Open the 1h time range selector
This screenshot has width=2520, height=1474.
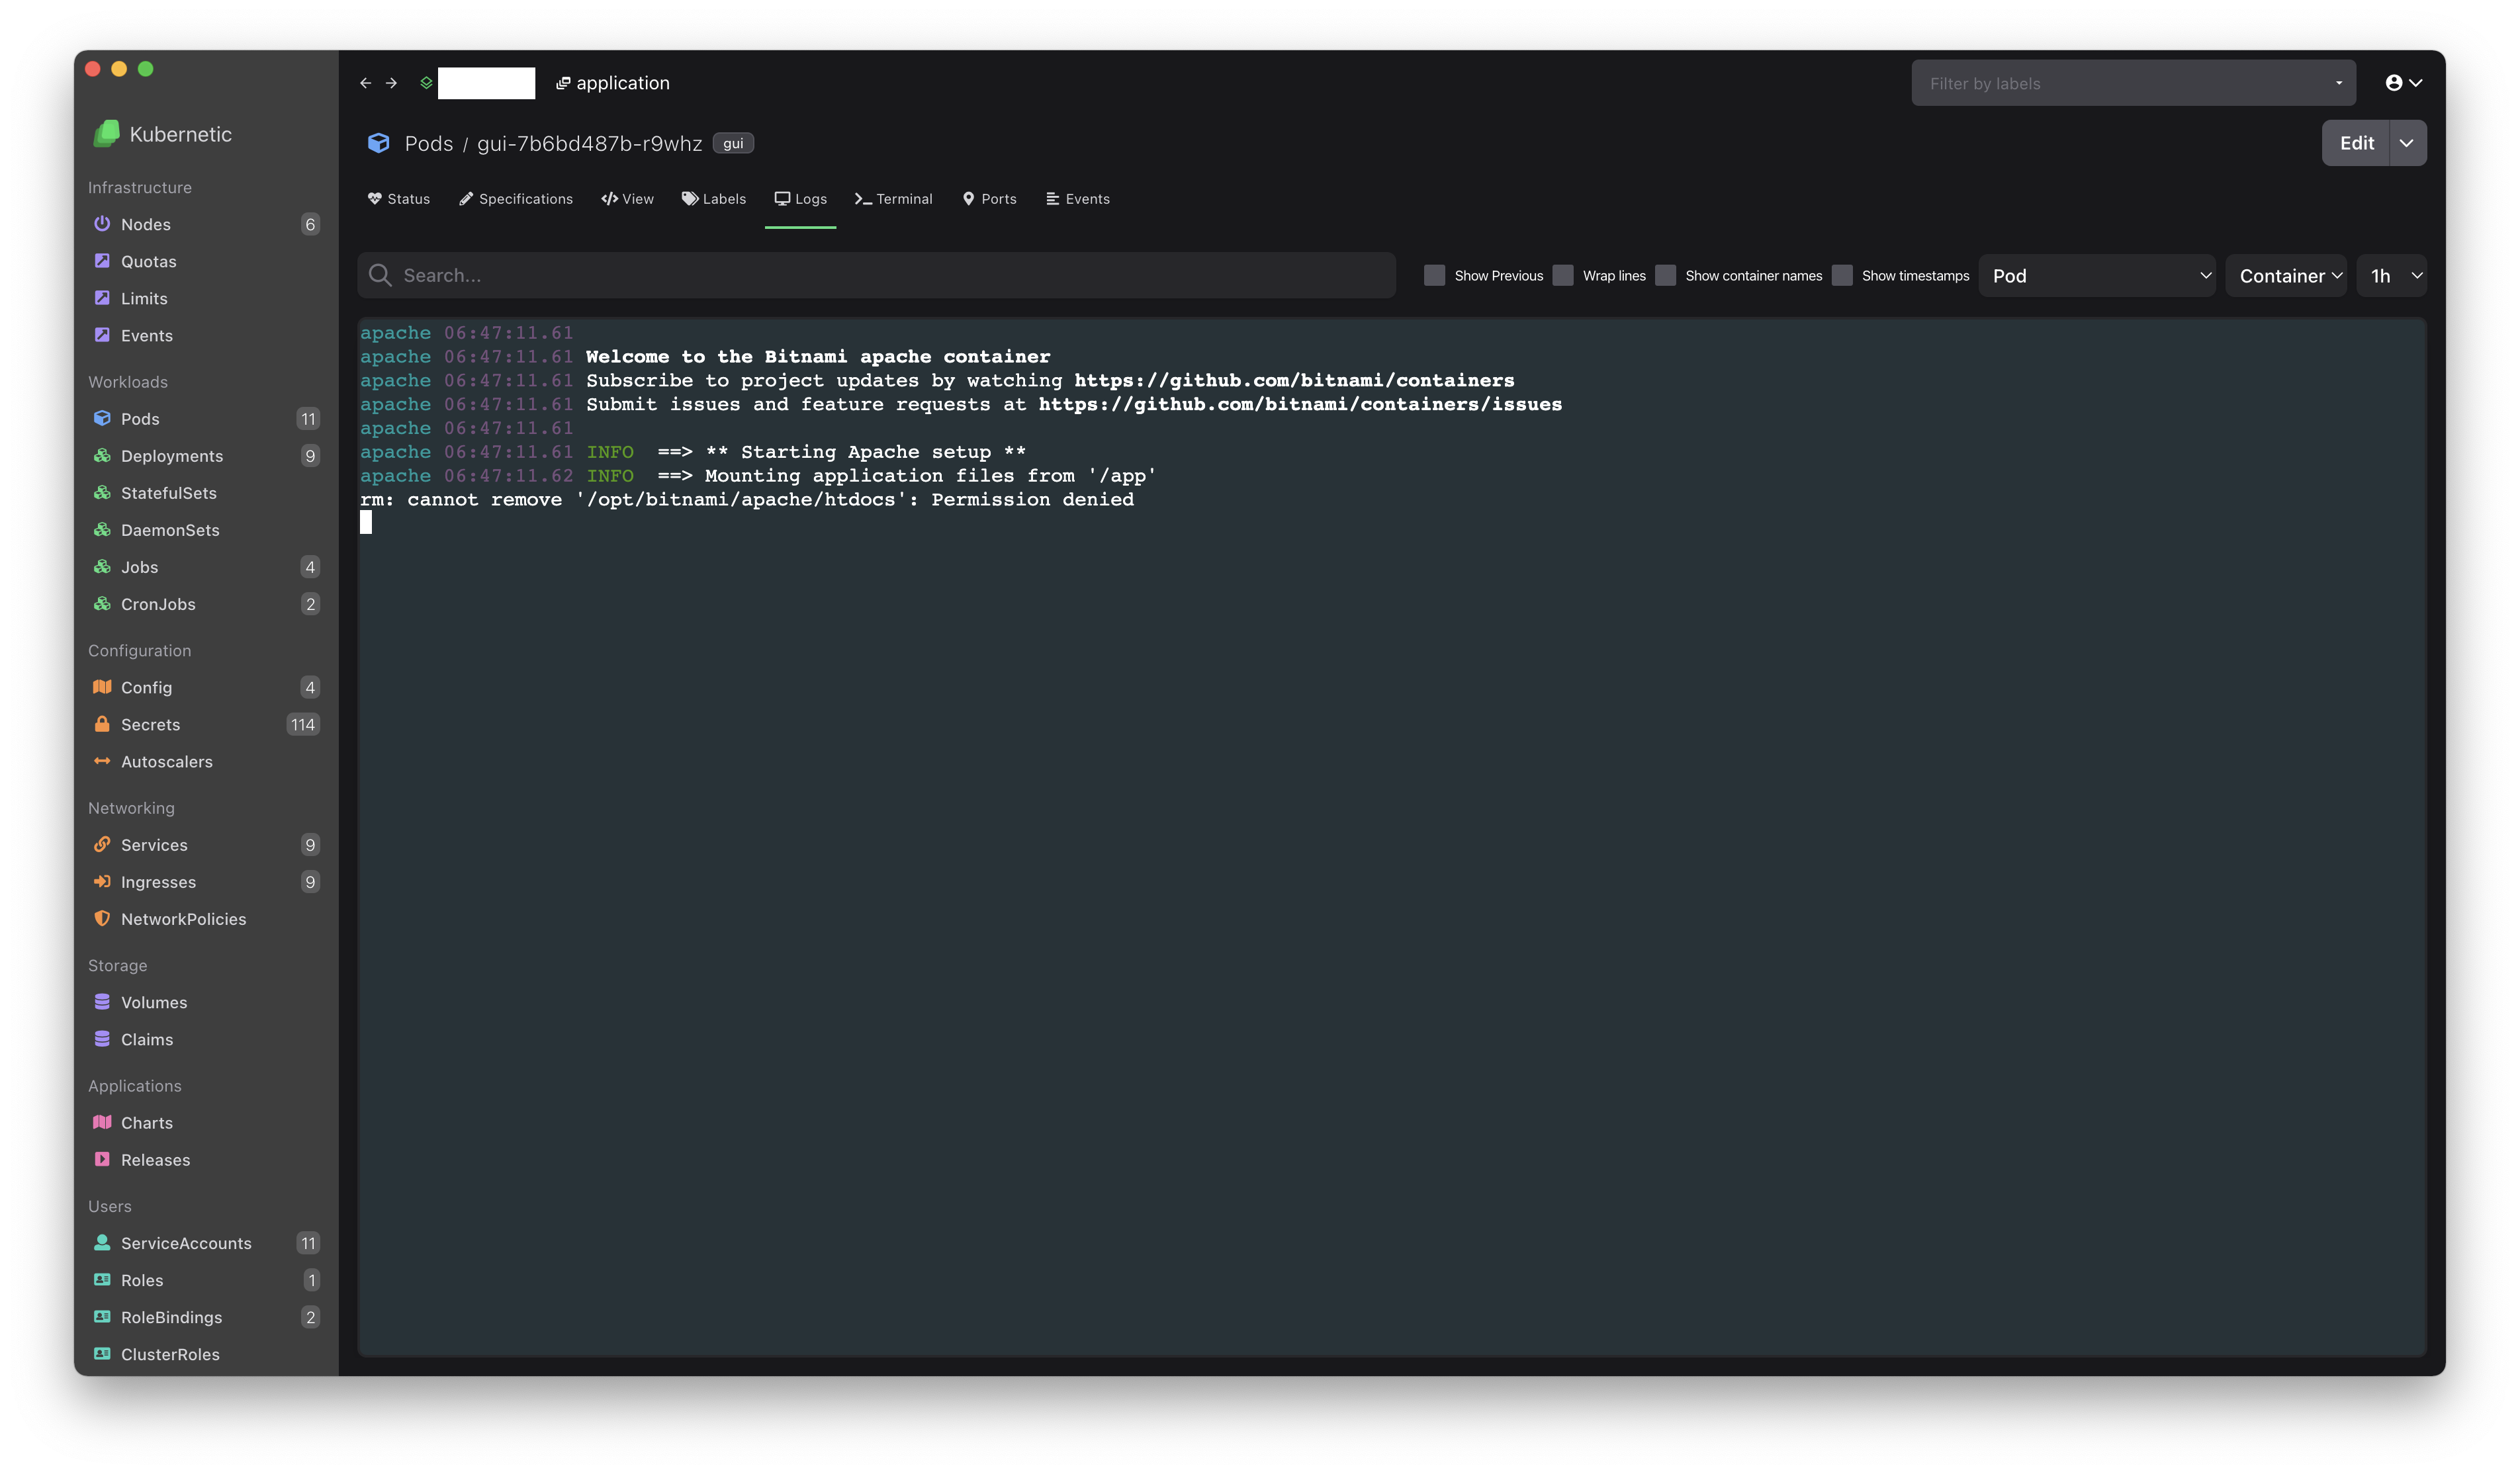coord(2392,275)
